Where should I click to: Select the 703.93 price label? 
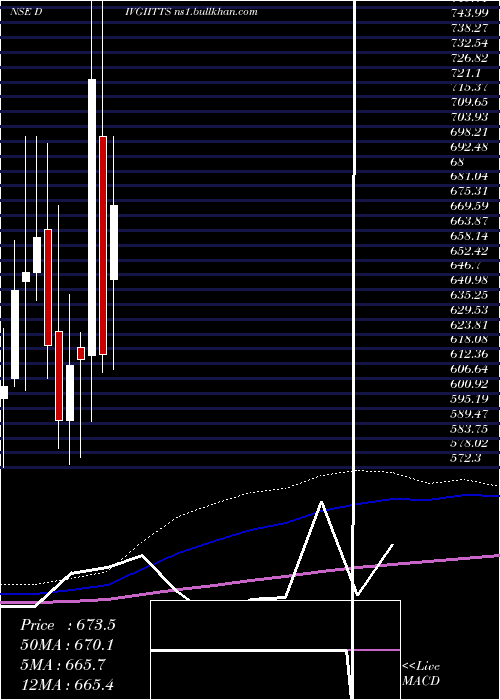point(469,117)
